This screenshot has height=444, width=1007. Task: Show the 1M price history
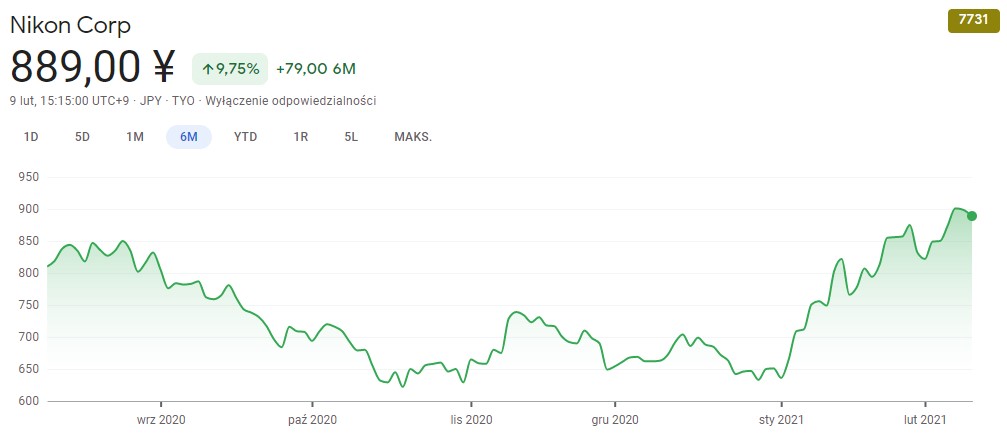[135, 137]
